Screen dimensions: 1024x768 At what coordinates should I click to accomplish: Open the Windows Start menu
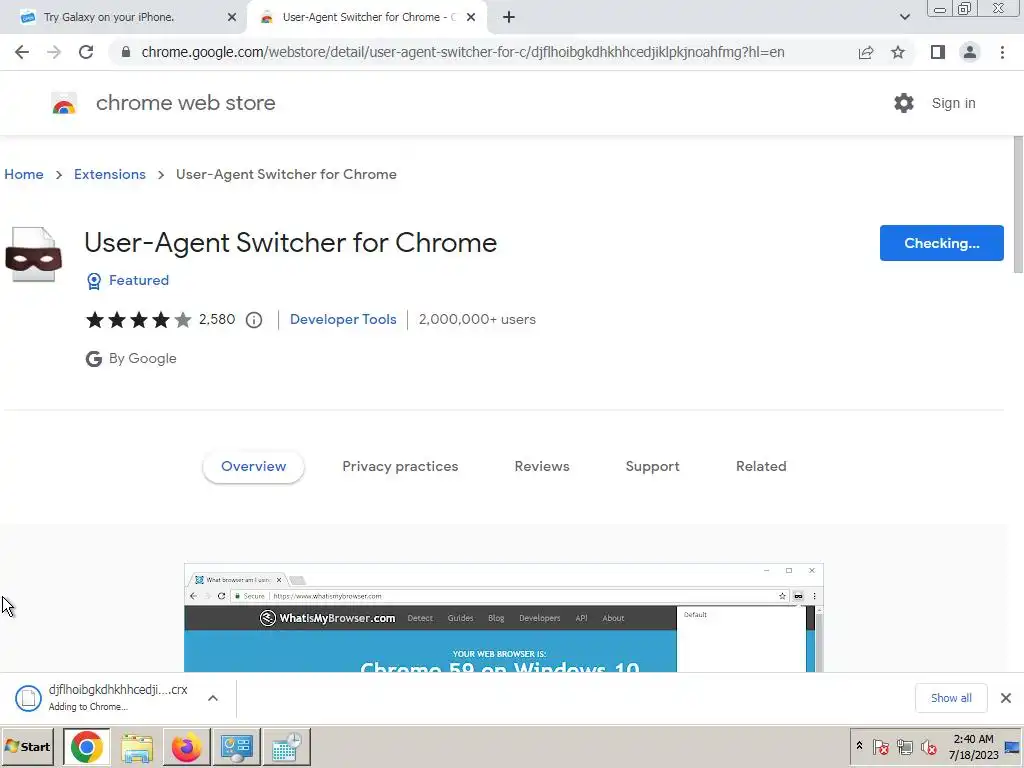pyautogui.click(x=27, y=746)
